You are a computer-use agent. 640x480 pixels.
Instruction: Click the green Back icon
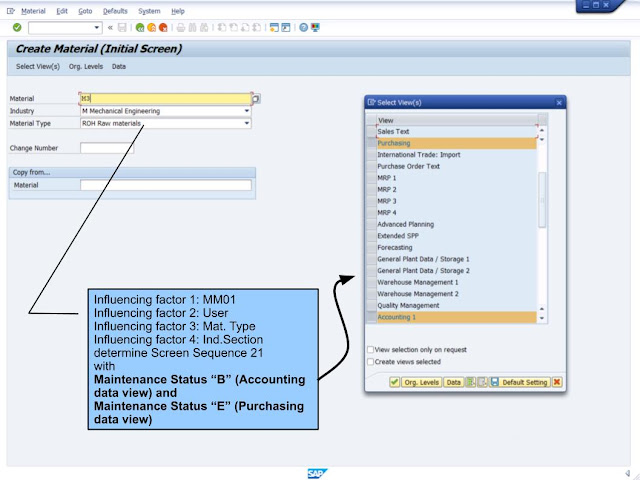click(x=140, y=27)
